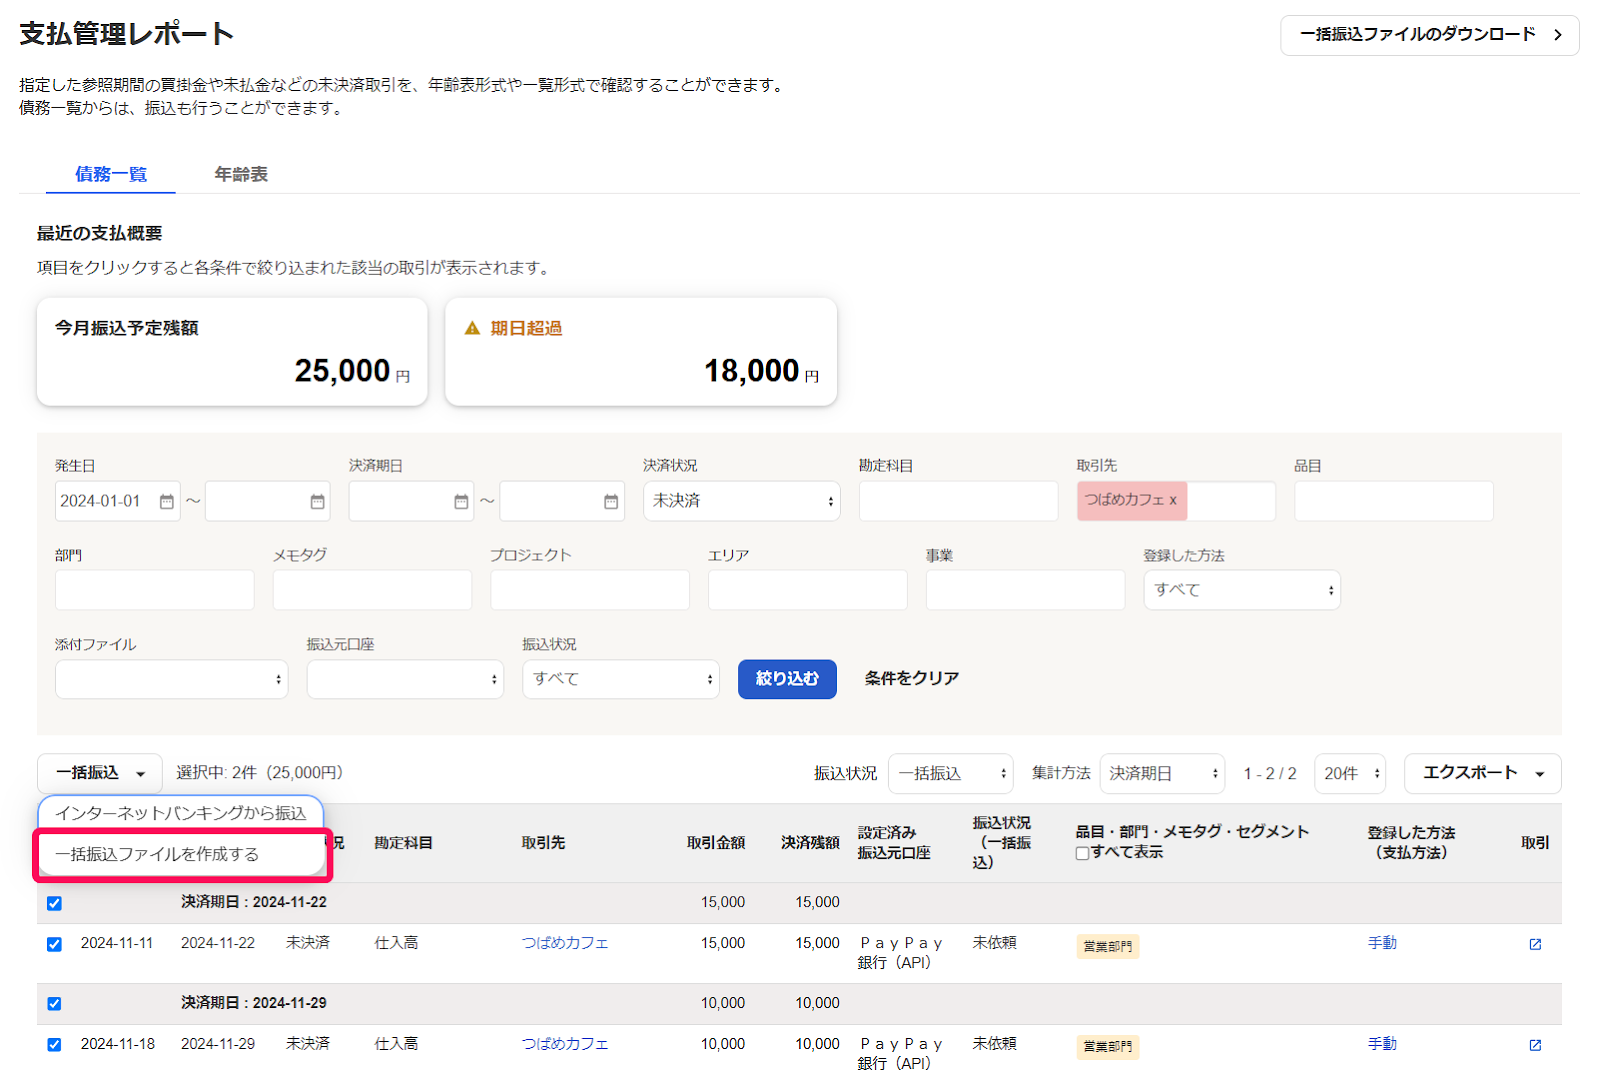Click 営業部門 tag in 2024-11-18 row
Image resolution: width=1600 pixels, height=1078 pixels.
1108,1047
